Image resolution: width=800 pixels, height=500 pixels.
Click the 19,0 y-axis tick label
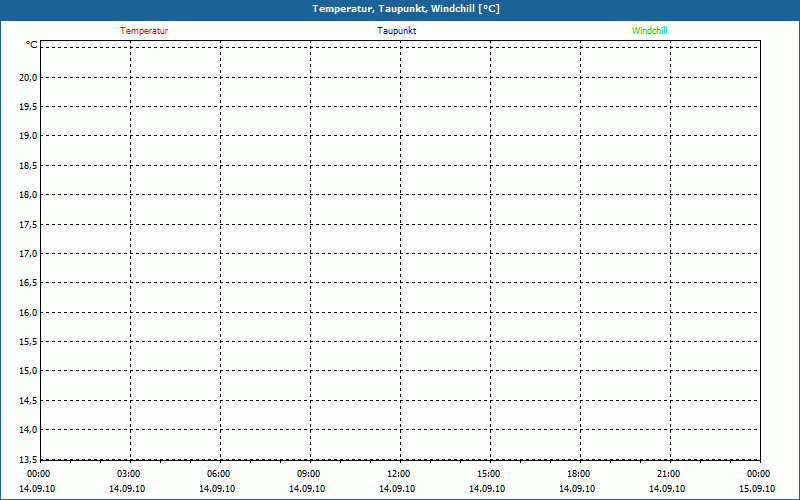(28, 136)
